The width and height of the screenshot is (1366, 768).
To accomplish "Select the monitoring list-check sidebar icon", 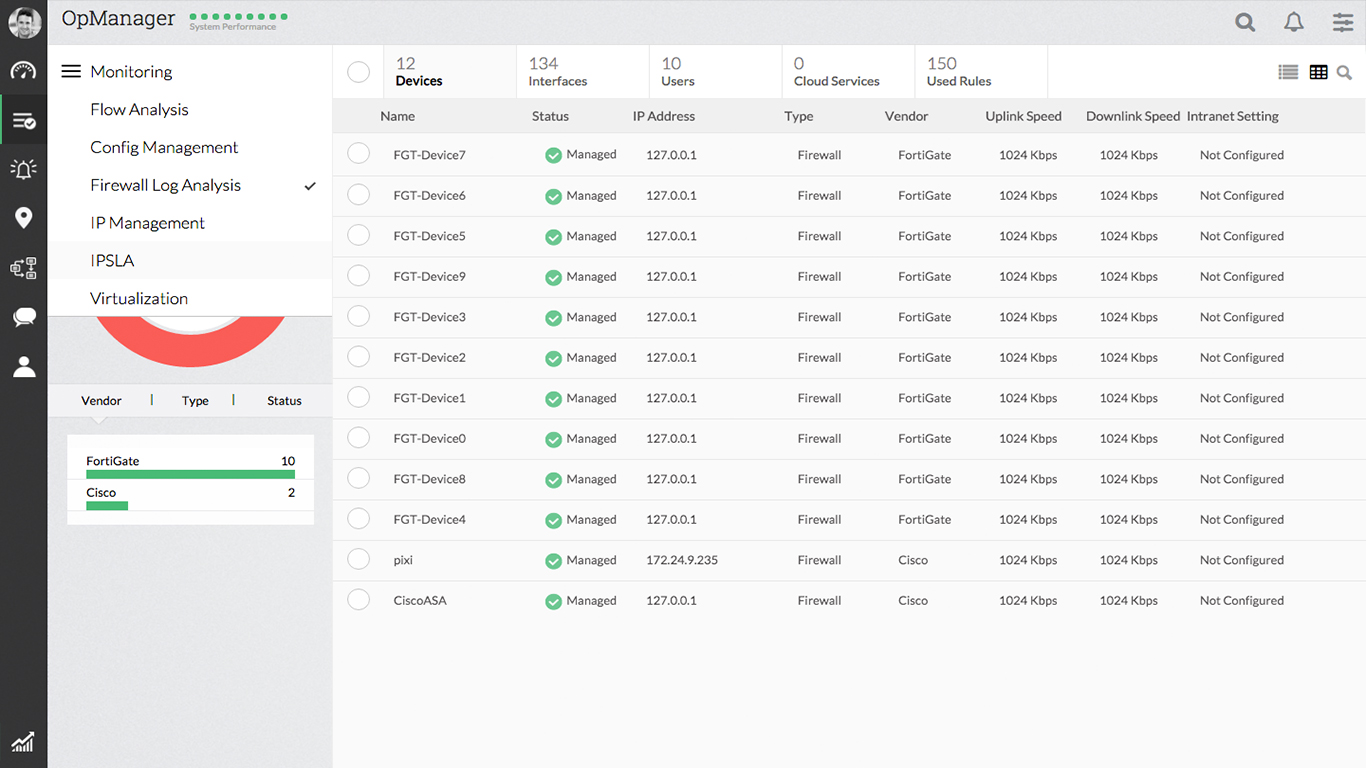I will click(x=24, y=121).
